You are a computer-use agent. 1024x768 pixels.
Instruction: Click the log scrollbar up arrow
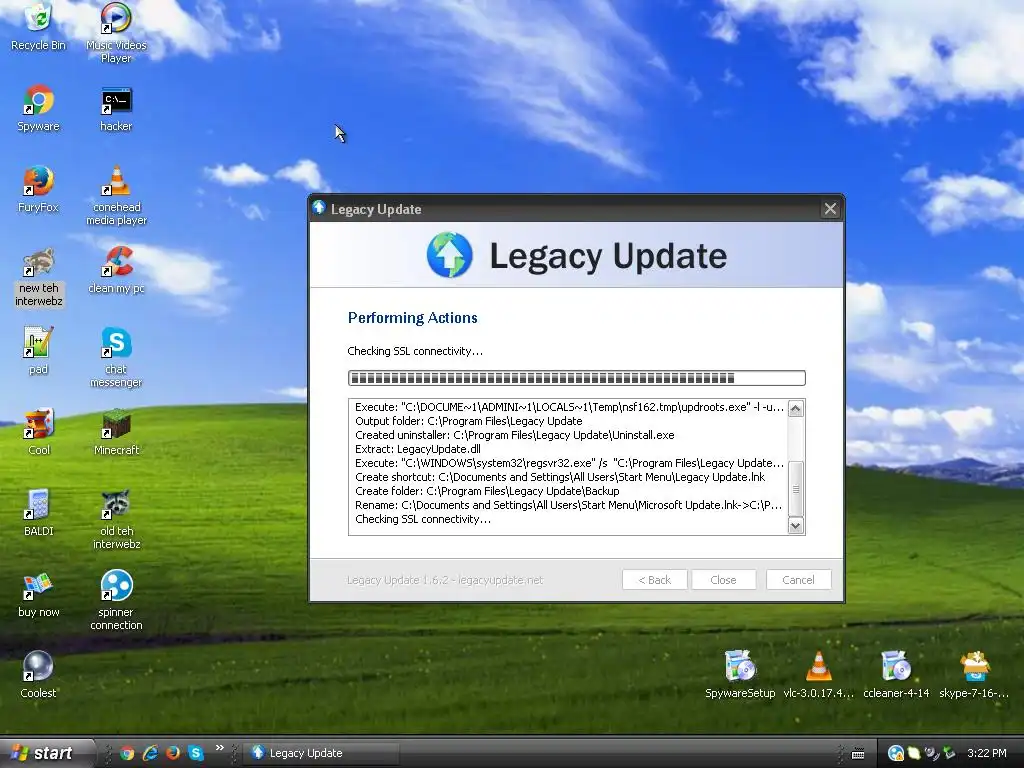click(x=795, y=409)
